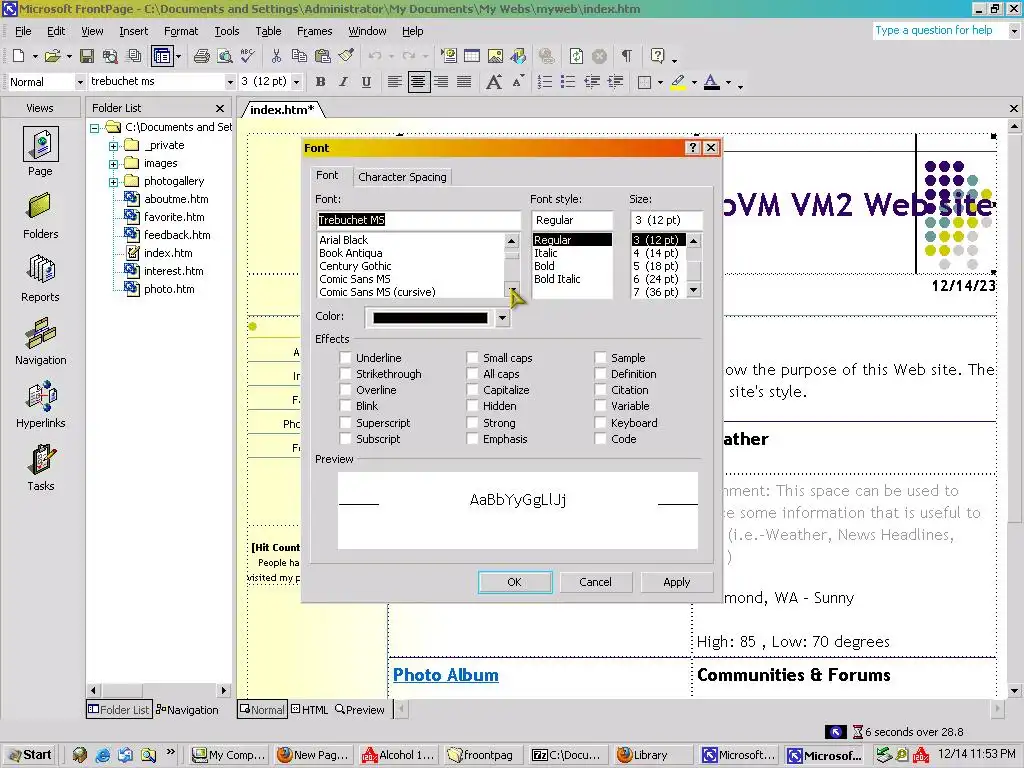
Task: Click the Bullets list icon
Action: click(568, 82)
